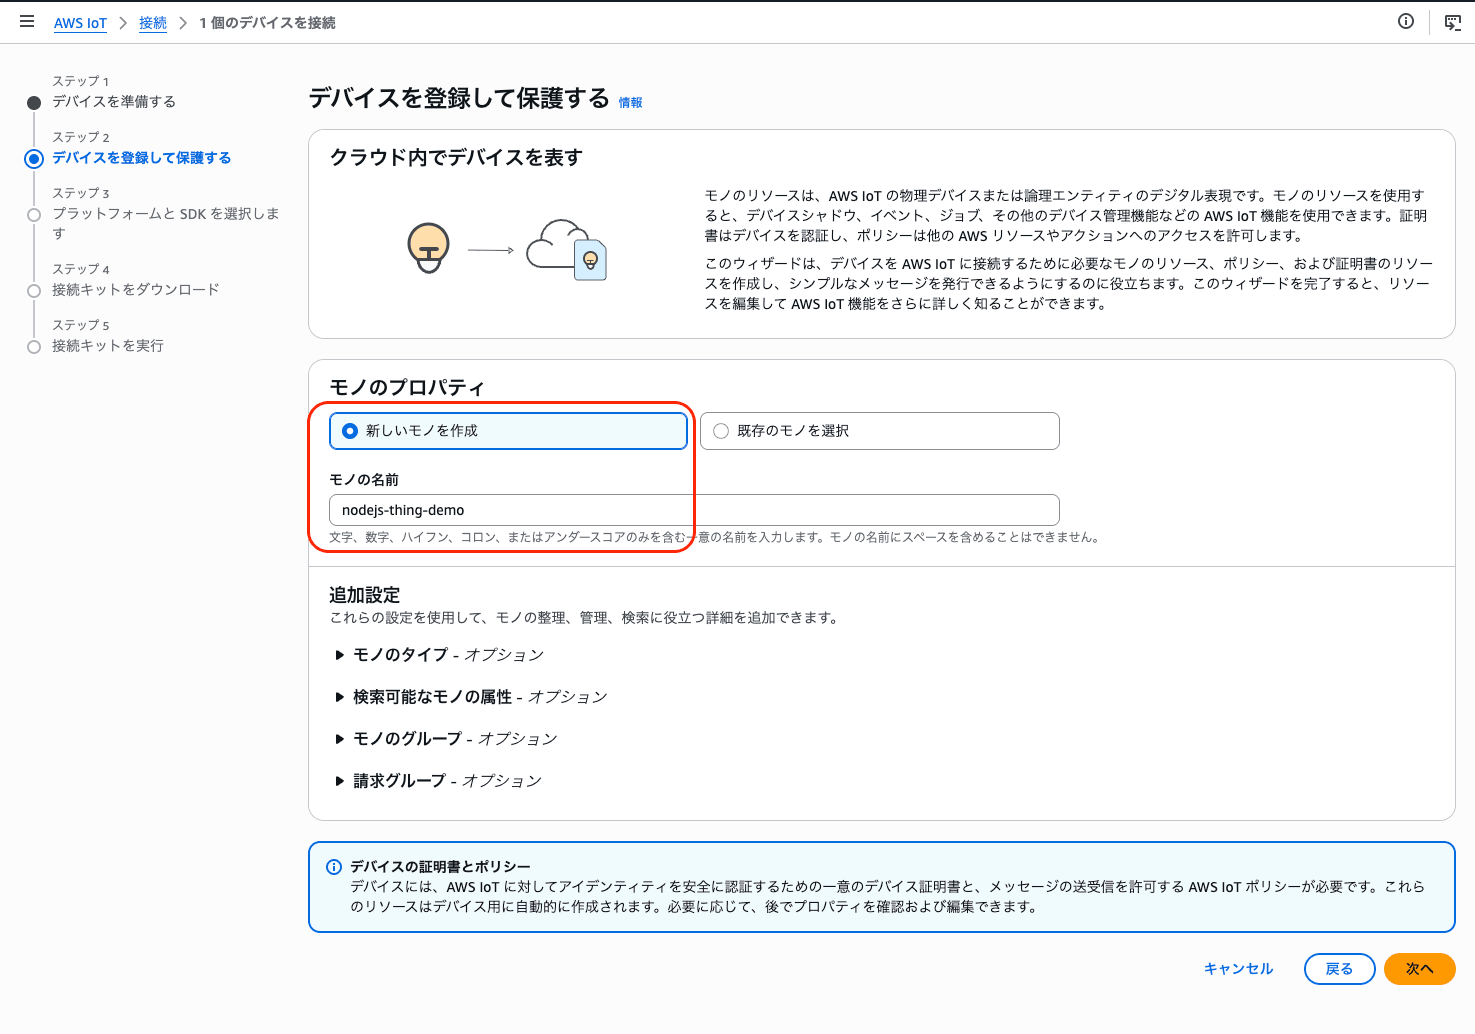The height and width of the screenshot is (1034, 1475).
Task: Click step 4 接続キットをダウンロード
Action: click(x=136, y=290)
